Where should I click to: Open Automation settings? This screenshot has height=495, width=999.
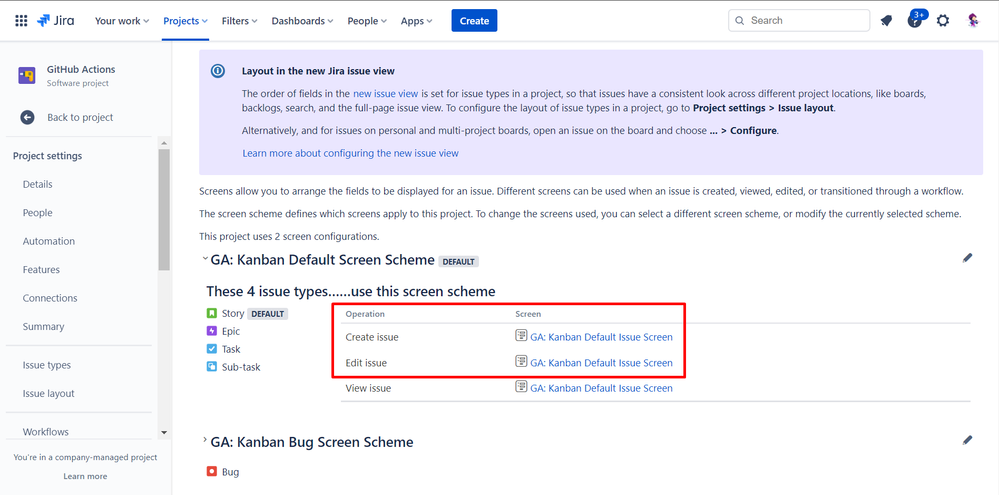(48, 241)
